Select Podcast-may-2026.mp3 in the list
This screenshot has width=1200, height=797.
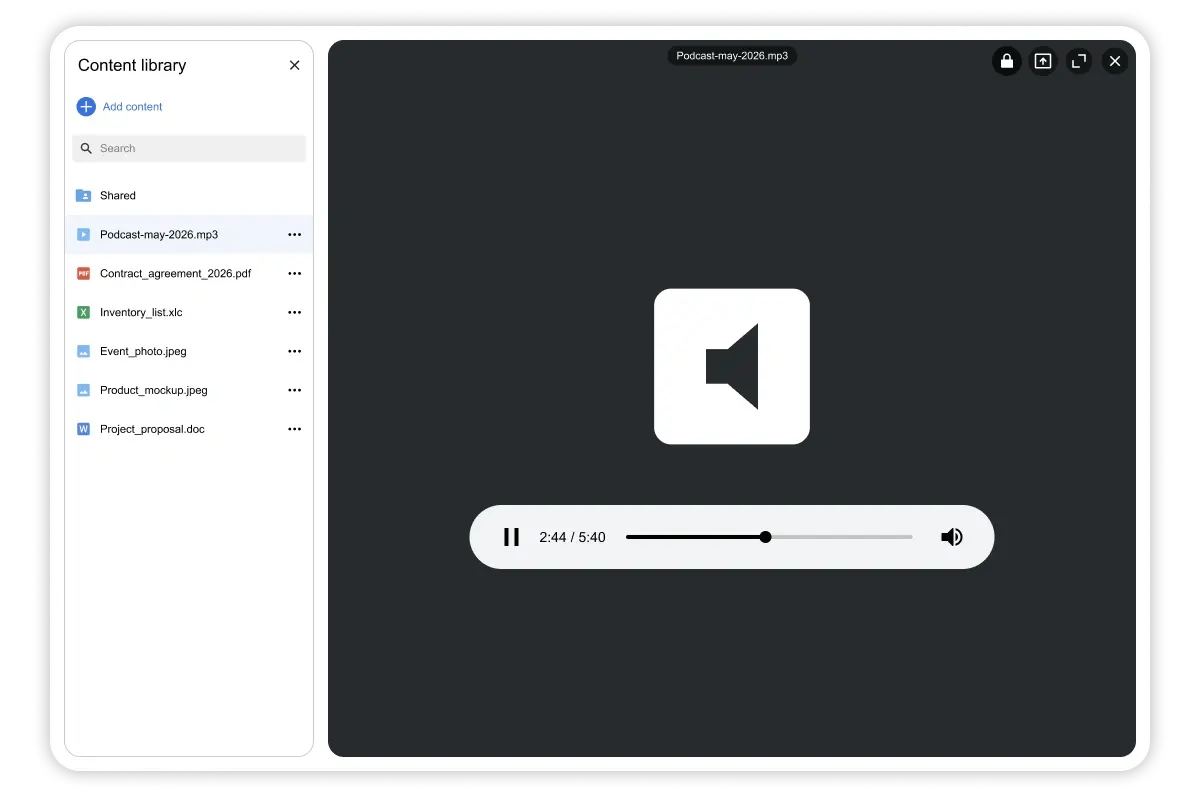[189, 234]
